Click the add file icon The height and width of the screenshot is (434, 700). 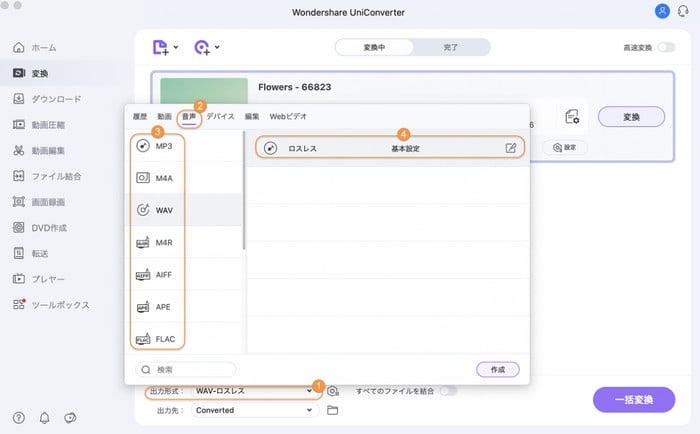click(x=160, y=47)
